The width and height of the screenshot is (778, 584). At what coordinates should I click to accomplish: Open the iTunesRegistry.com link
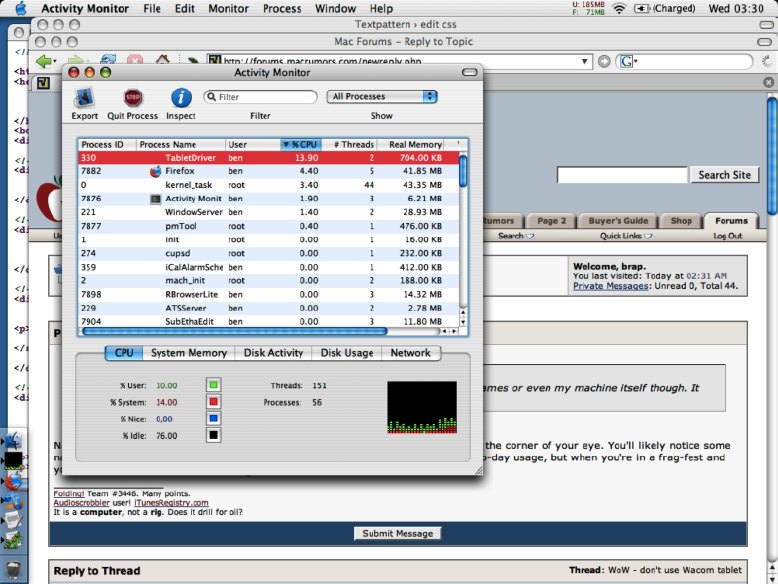172,503
